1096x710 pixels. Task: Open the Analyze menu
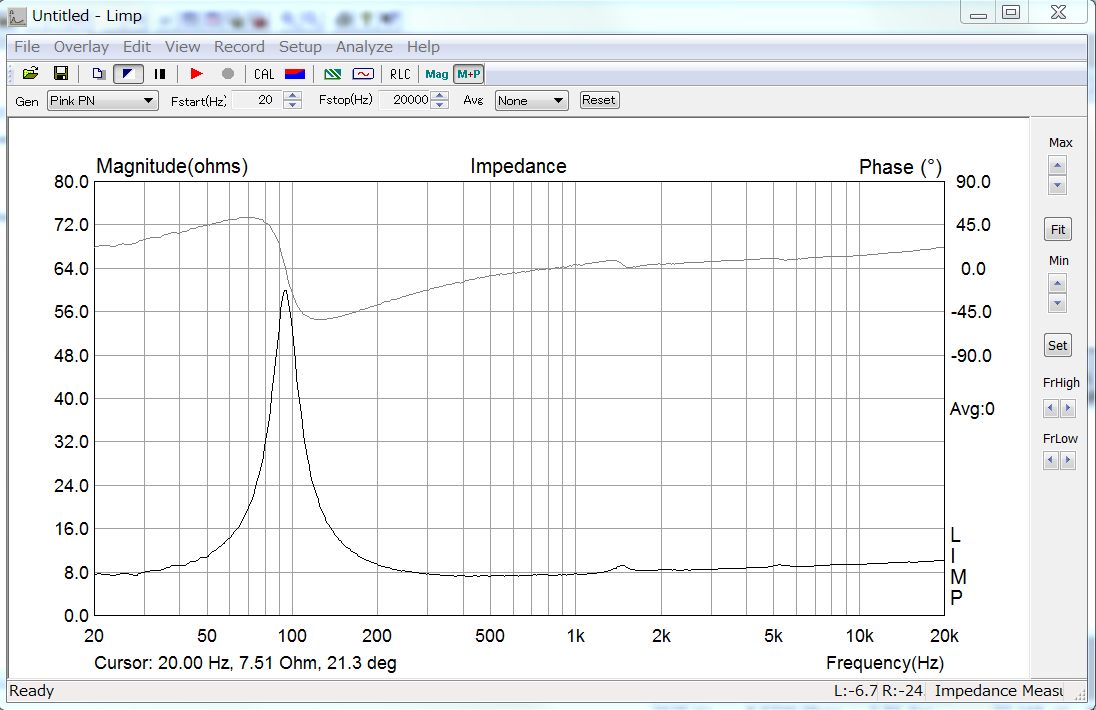pos(363,47)
